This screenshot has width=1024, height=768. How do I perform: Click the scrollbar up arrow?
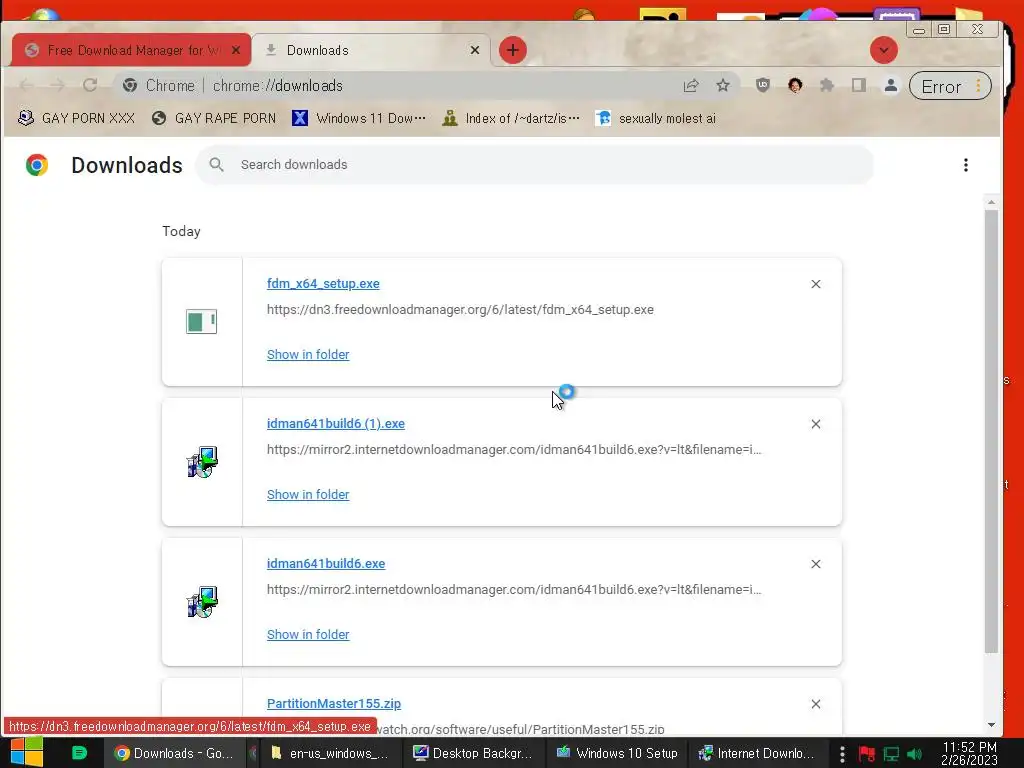click(991, 202)
